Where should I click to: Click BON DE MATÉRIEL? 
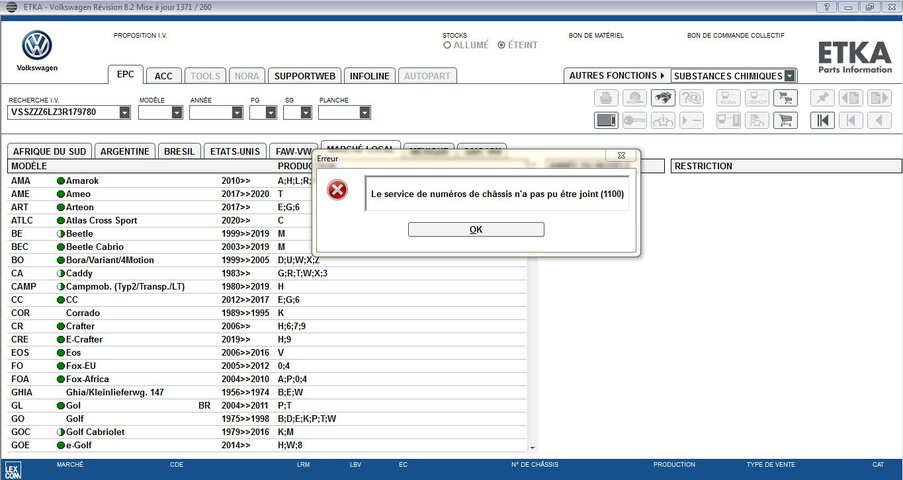pyautogui.click(x=596, y=36)
